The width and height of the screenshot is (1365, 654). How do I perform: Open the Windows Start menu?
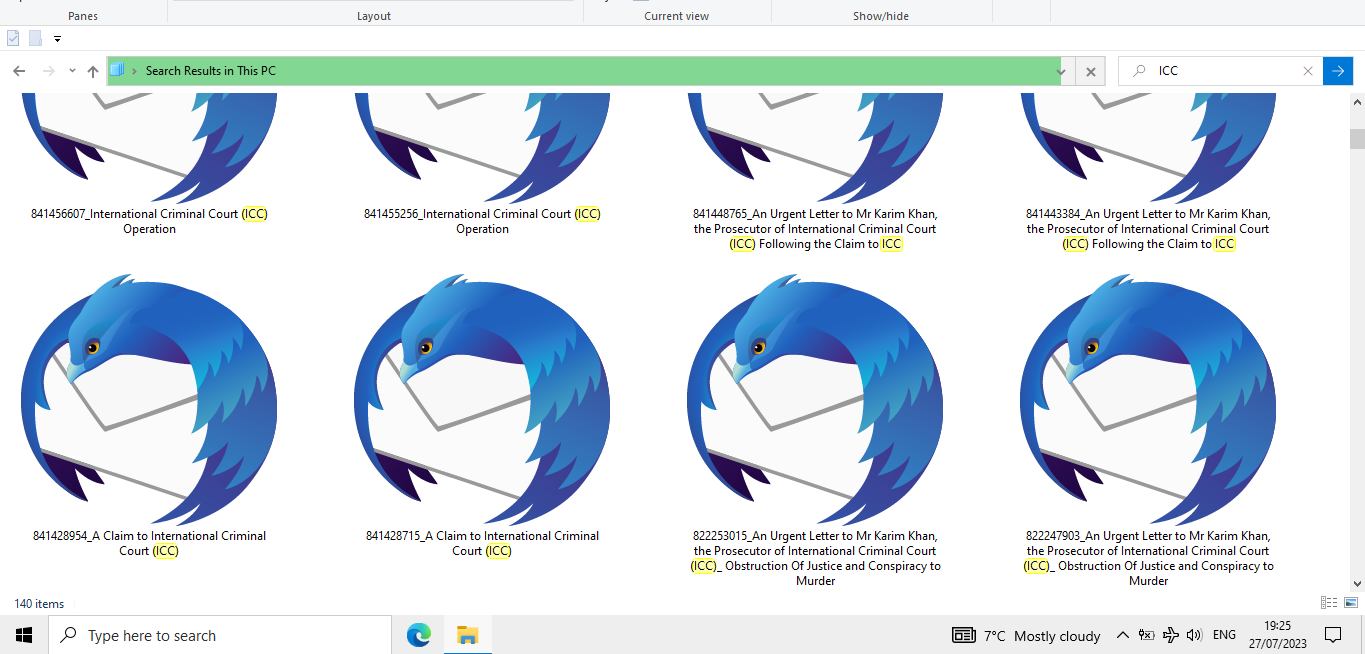click(x=24, y=635)
